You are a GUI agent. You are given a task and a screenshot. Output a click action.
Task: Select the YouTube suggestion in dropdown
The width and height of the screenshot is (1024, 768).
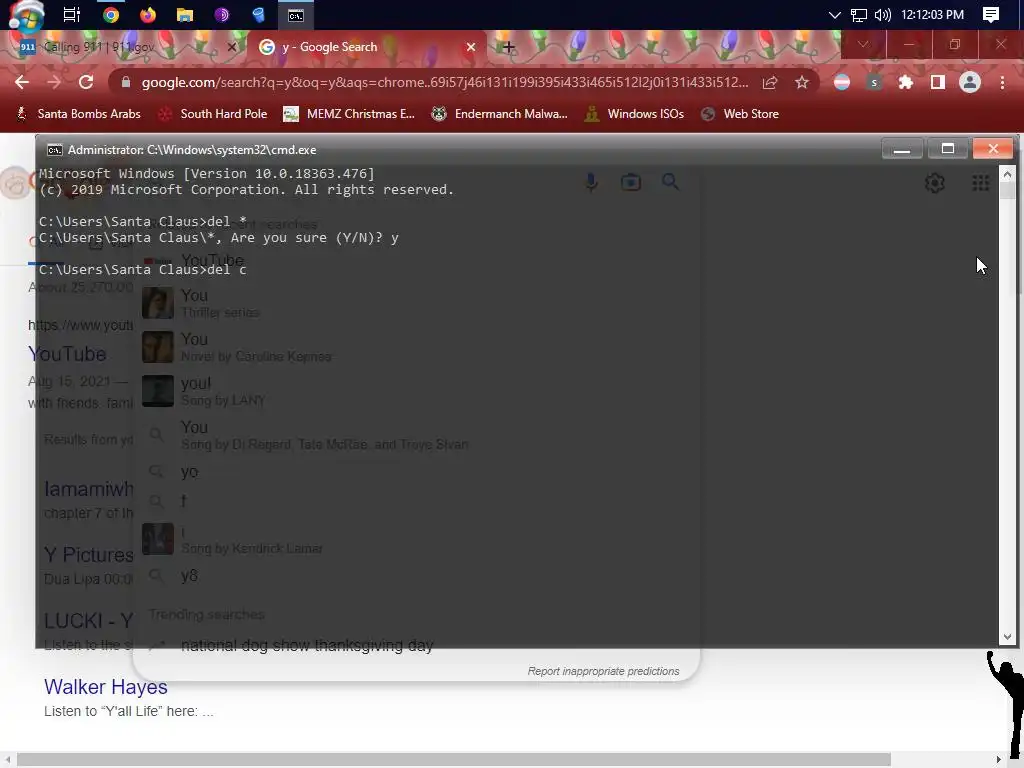tap(418, 261)
